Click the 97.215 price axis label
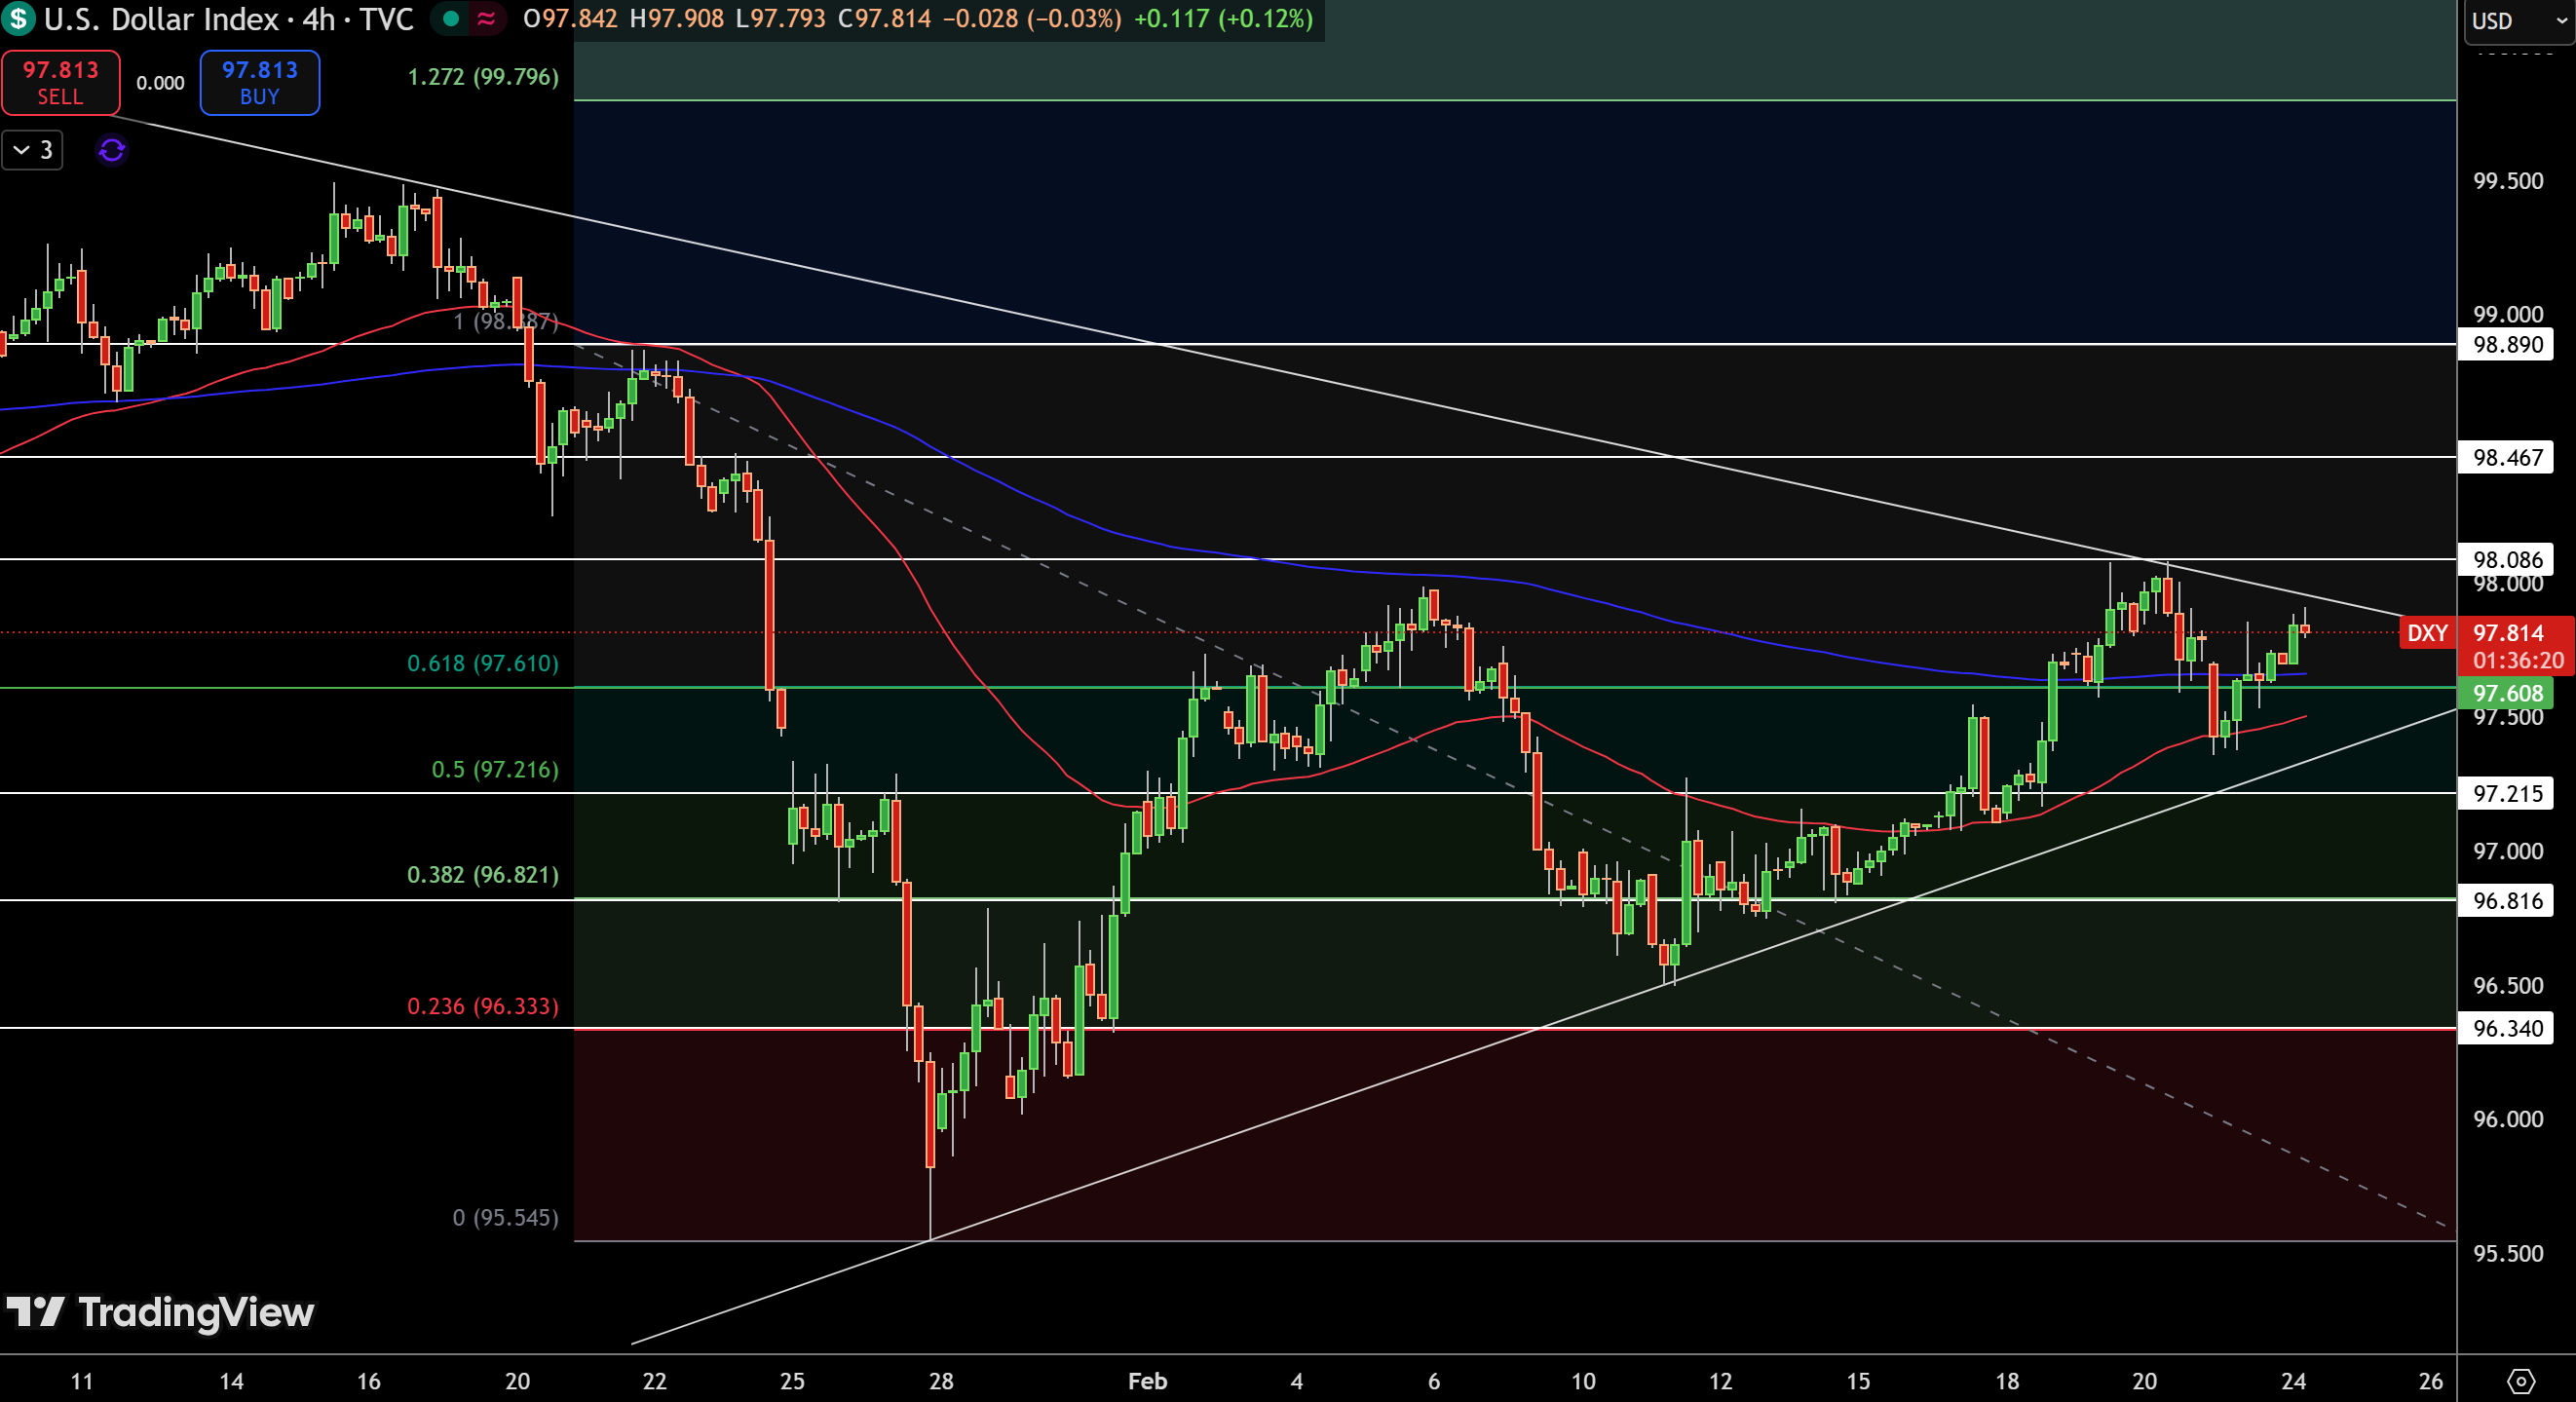 click(x=2507, y=794)
